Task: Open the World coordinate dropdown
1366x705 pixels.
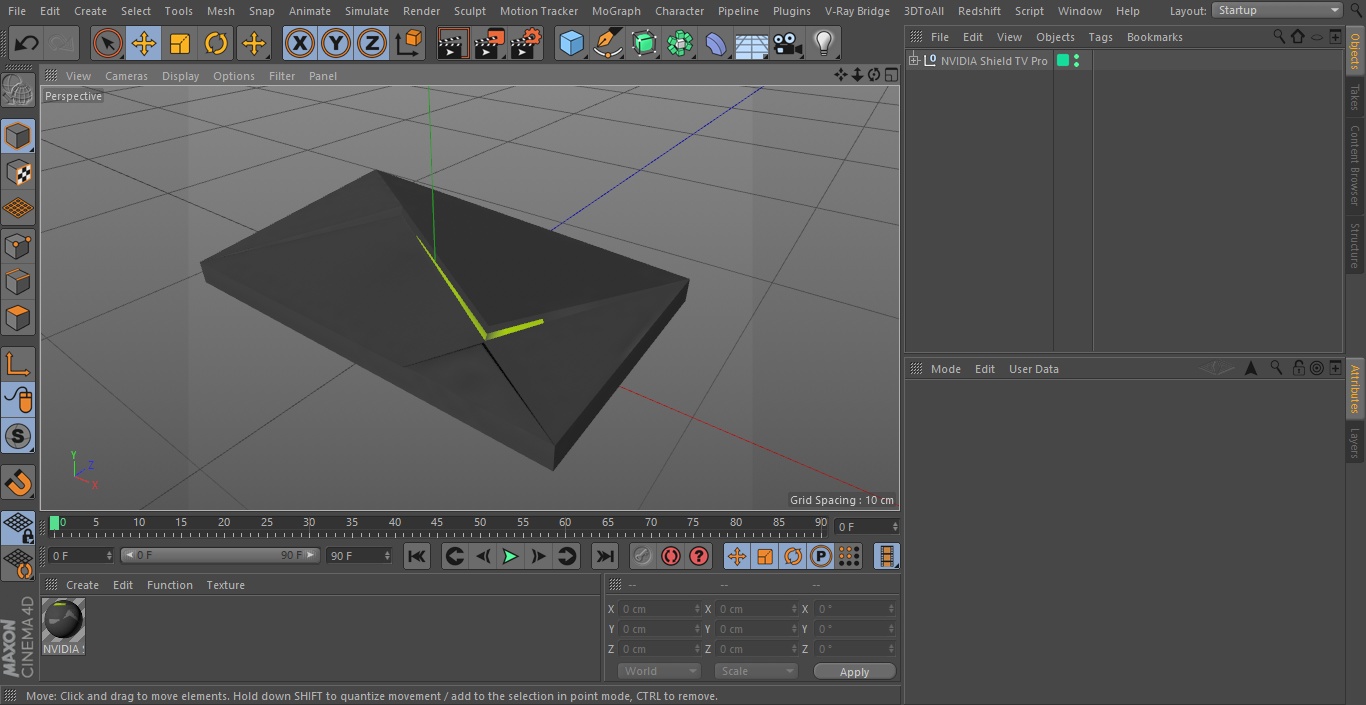Action: [x=659, y=671]
